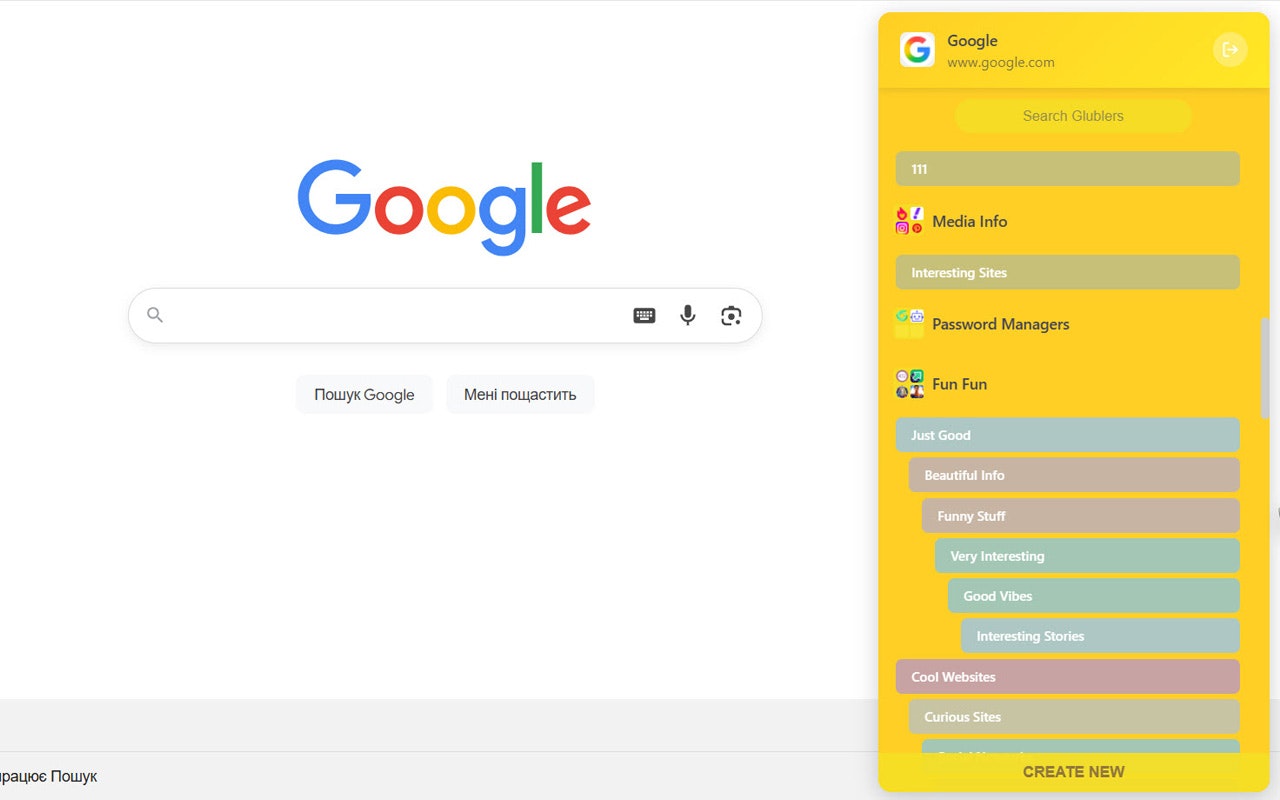Expand the Fun Fun glubler group
The image size is (1280, 800).
point(959,384)
